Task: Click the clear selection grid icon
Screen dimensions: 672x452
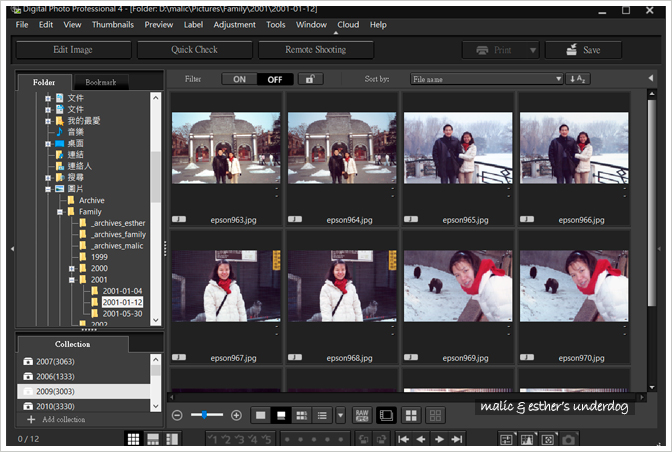Action: 435,415
